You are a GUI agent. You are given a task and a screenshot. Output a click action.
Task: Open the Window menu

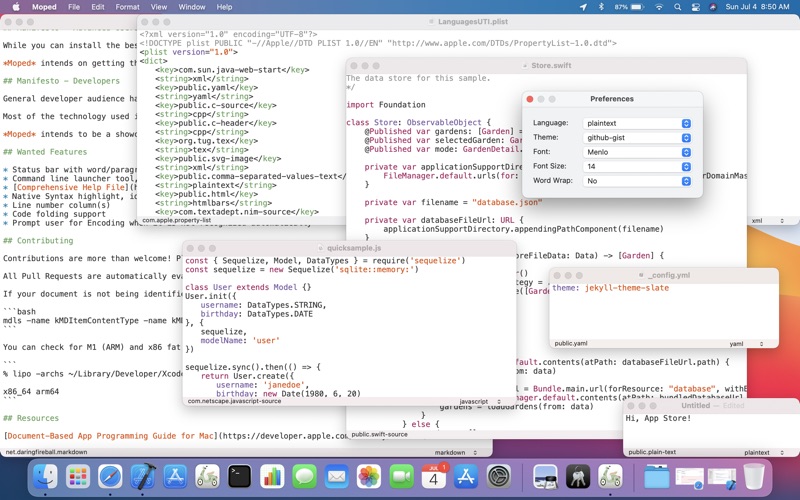click(x=192, y=7)
